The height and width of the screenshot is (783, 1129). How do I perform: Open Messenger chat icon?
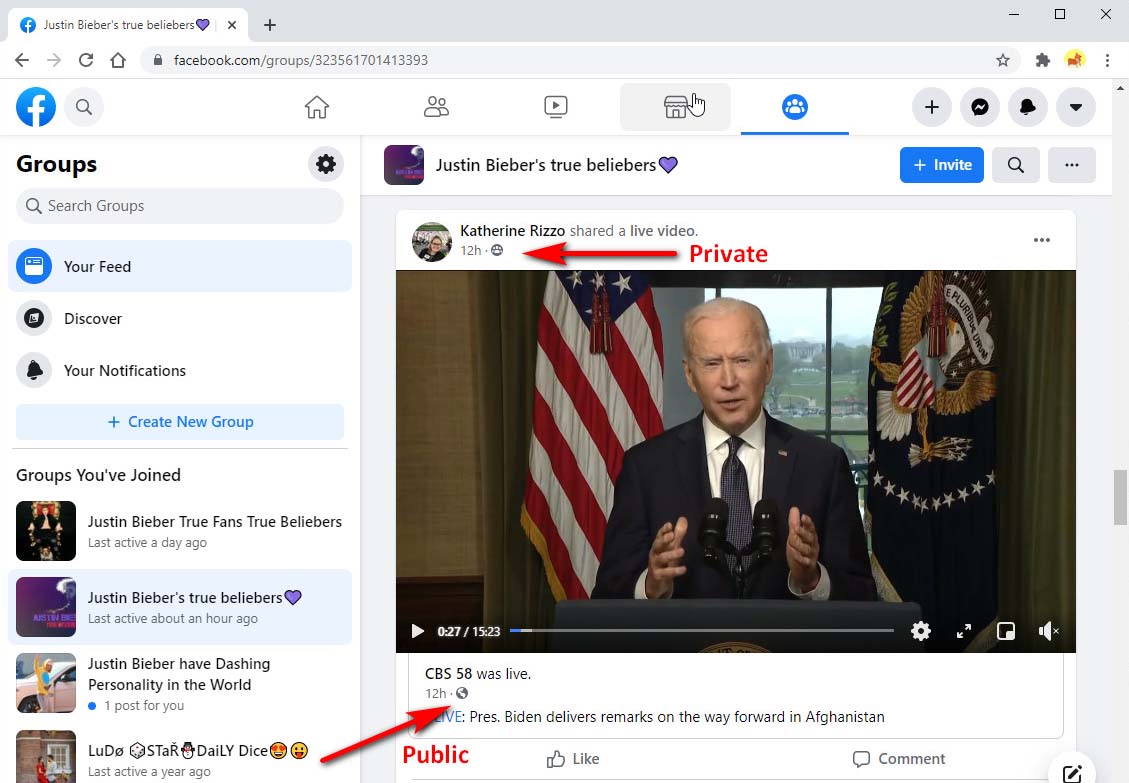(980, 107)
